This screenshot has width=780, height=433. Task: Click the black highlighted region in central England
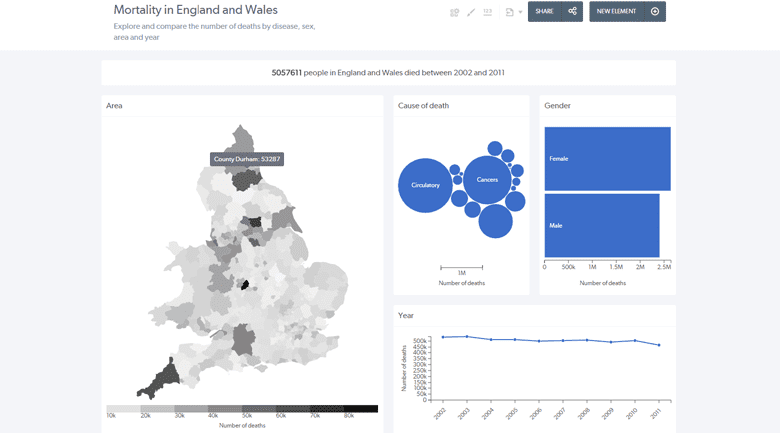244,285
